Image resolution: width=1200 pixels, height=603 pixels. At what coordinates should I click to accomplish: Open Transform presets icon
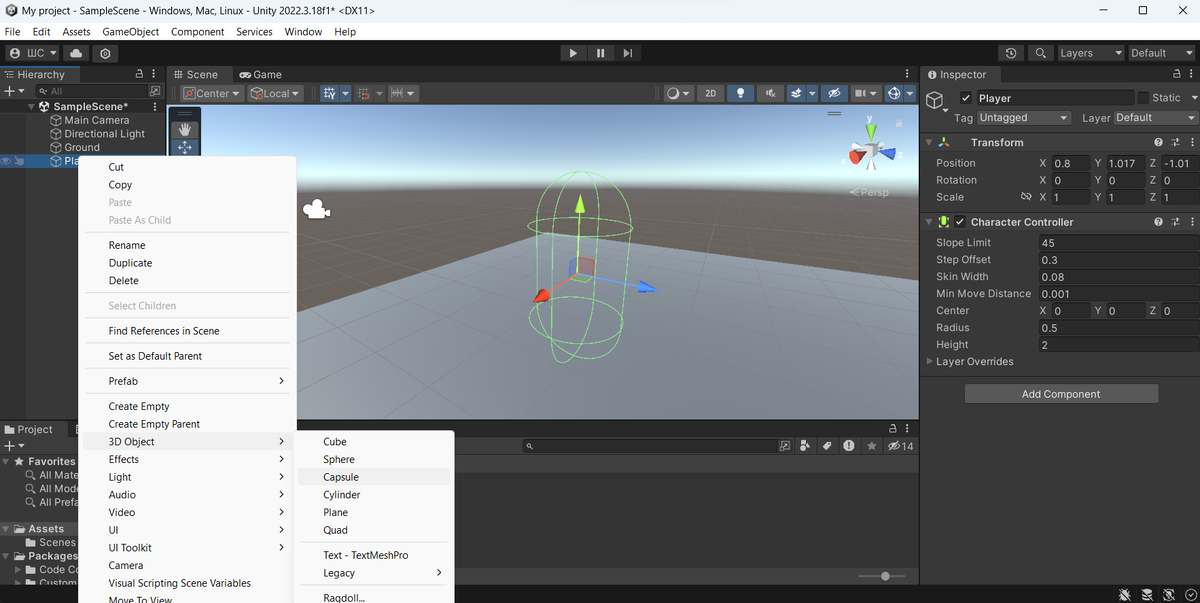1175,142
